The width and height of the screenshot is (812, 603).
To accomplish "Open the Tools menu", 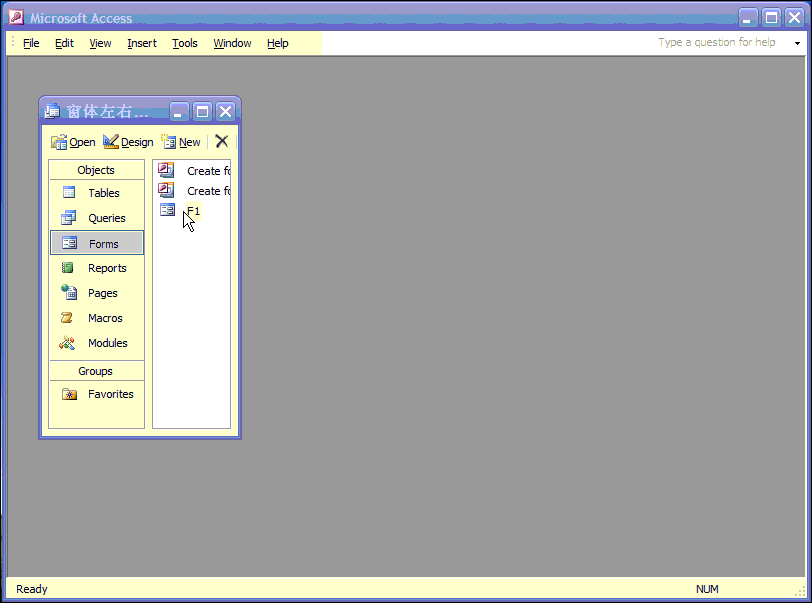I will click(184, 43).
